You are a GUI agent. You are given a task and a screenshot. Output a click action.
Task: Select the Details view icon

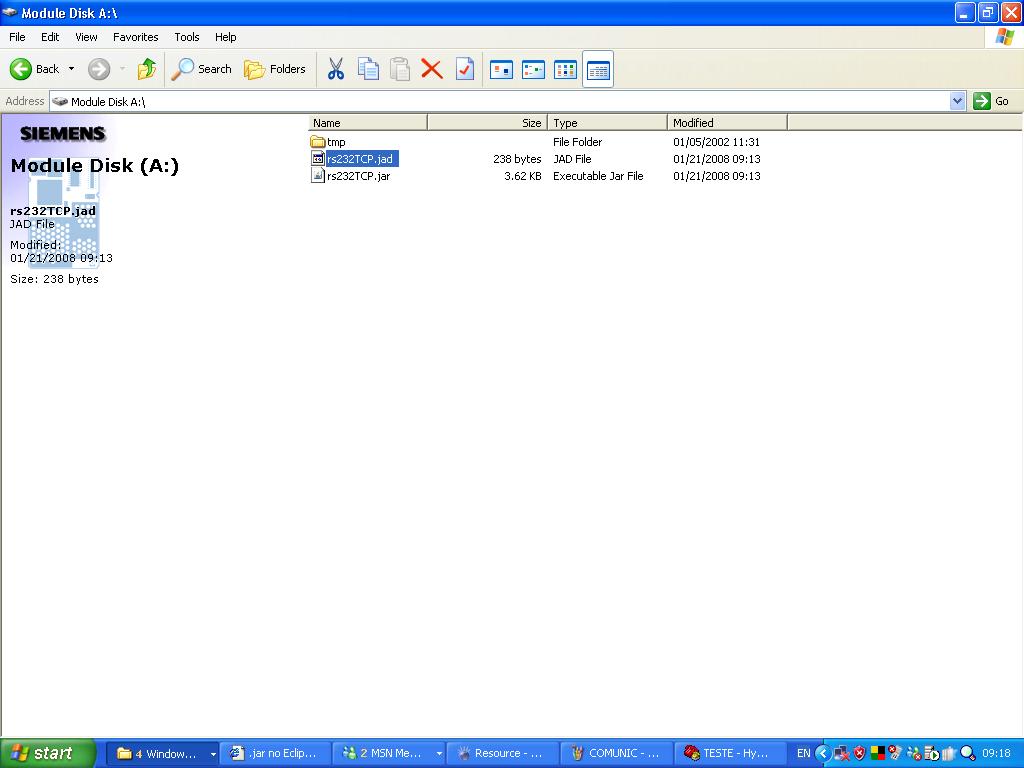click(x=598, y=69)
